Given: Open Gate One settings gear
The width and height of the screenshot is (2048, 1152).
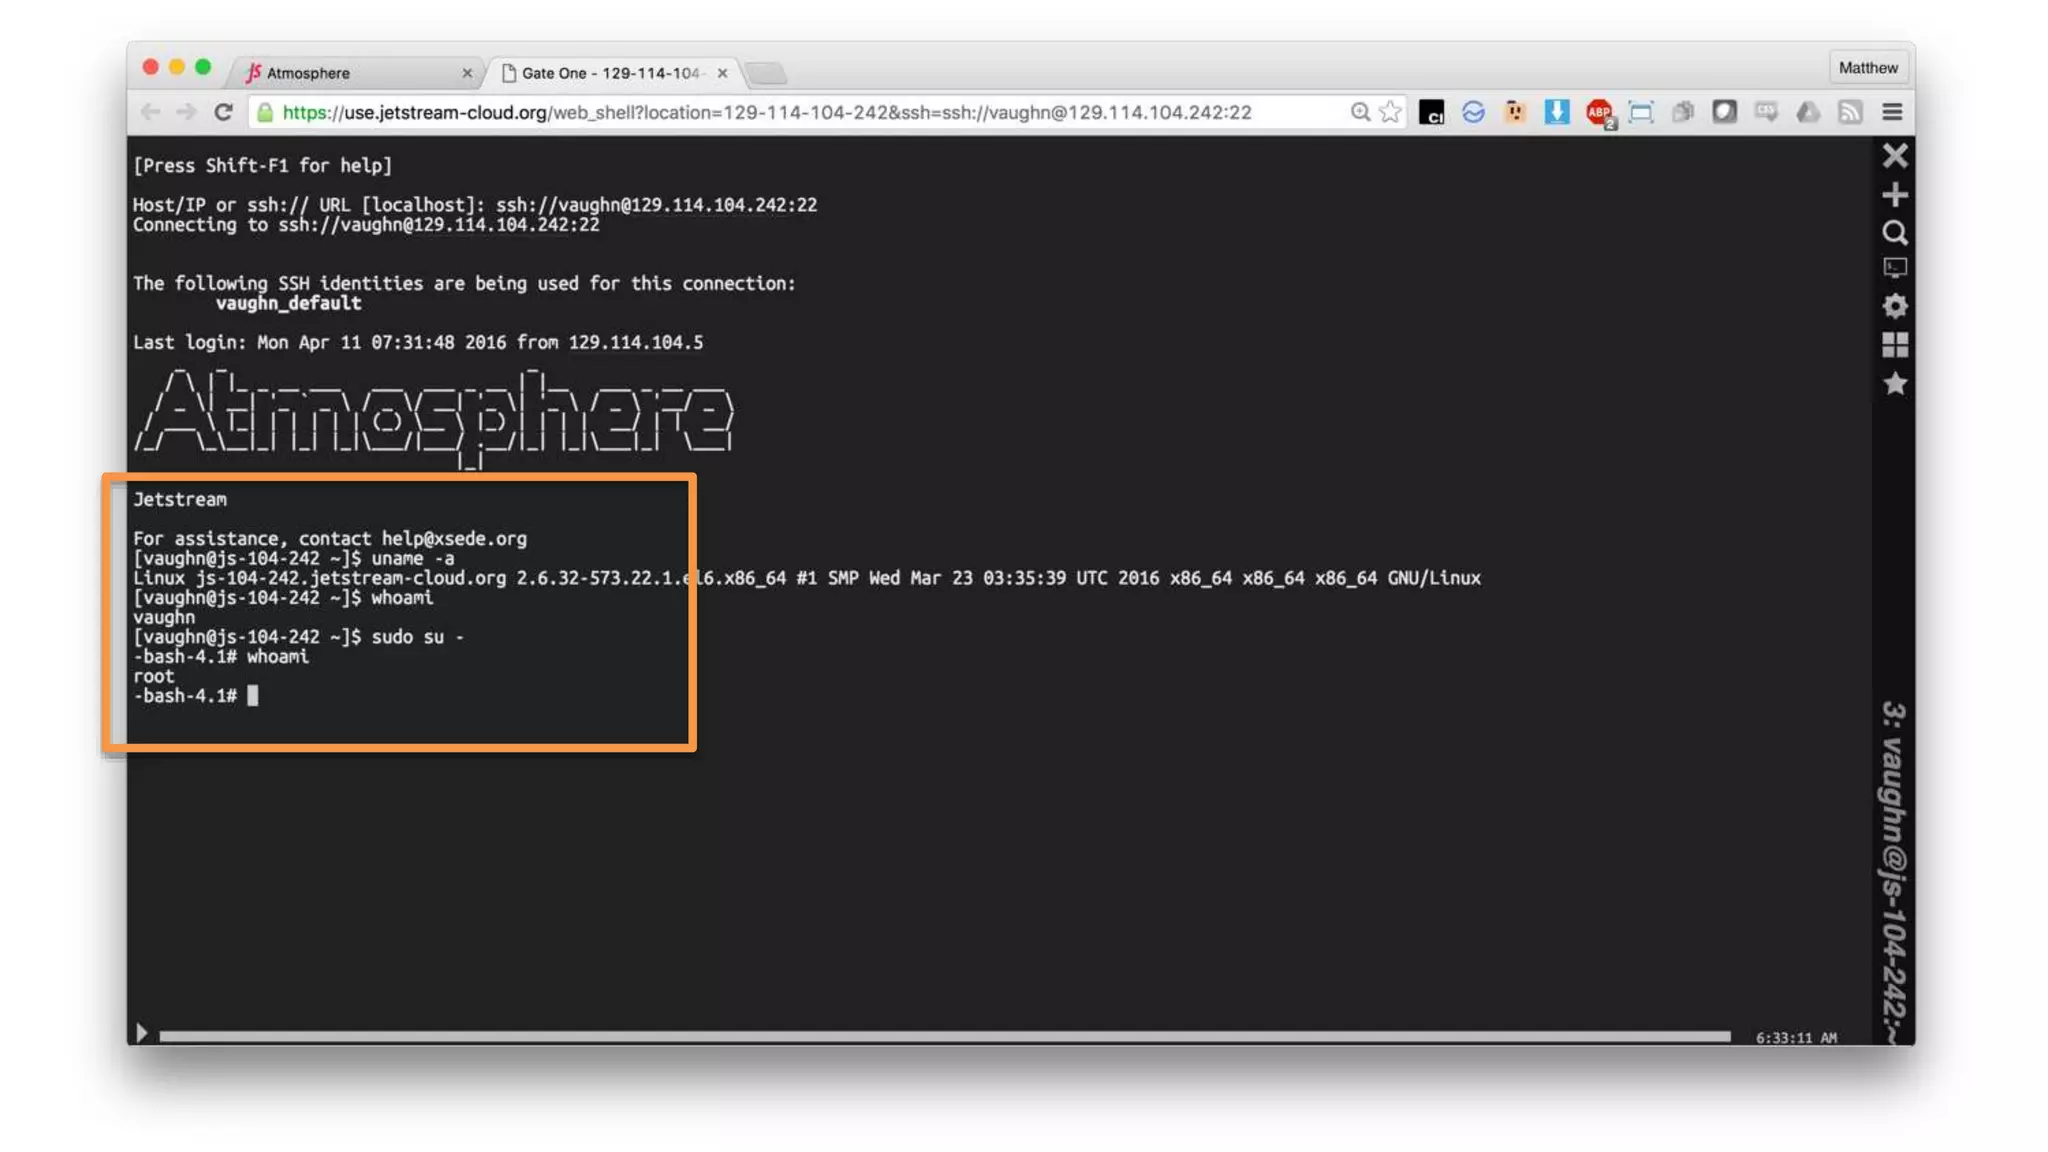Looking at the screenshot, I should point(1894,306).
